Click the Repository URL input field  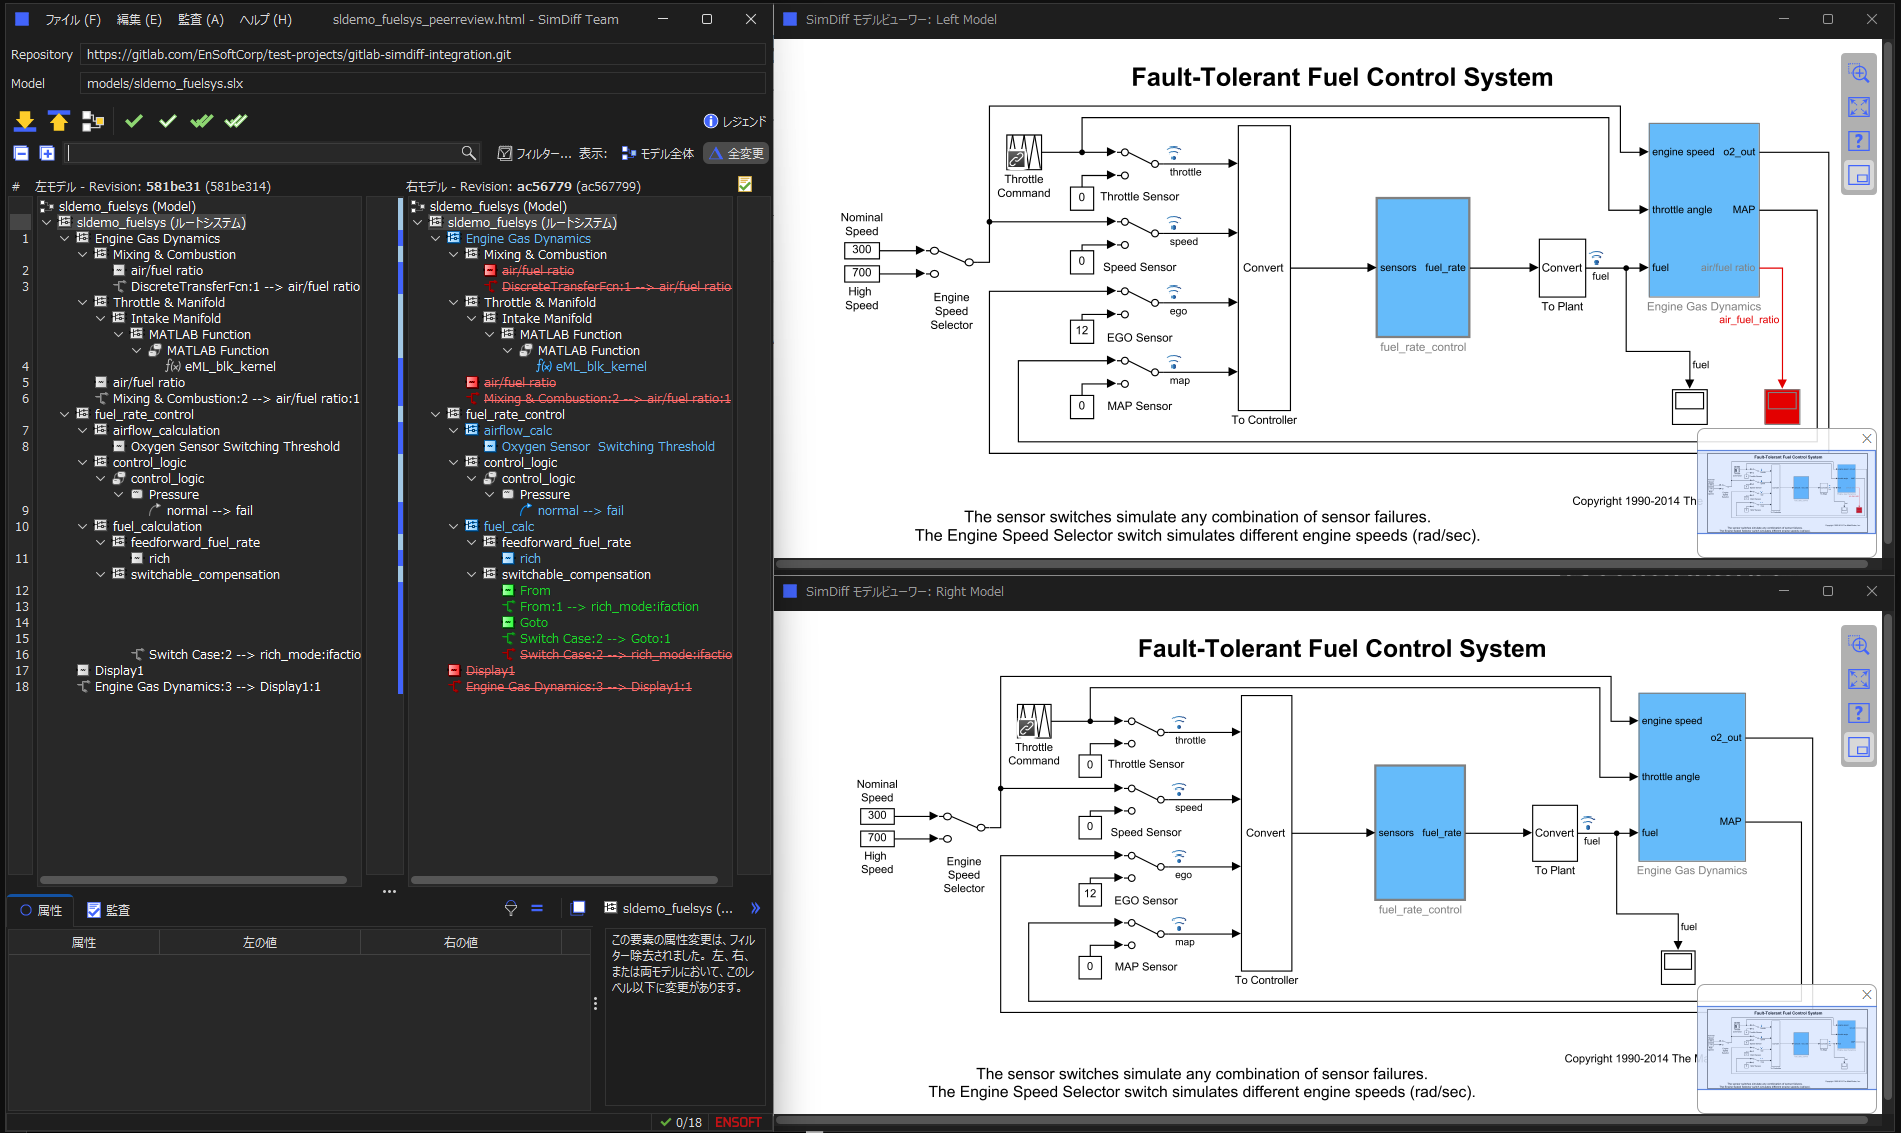point(424,54)
